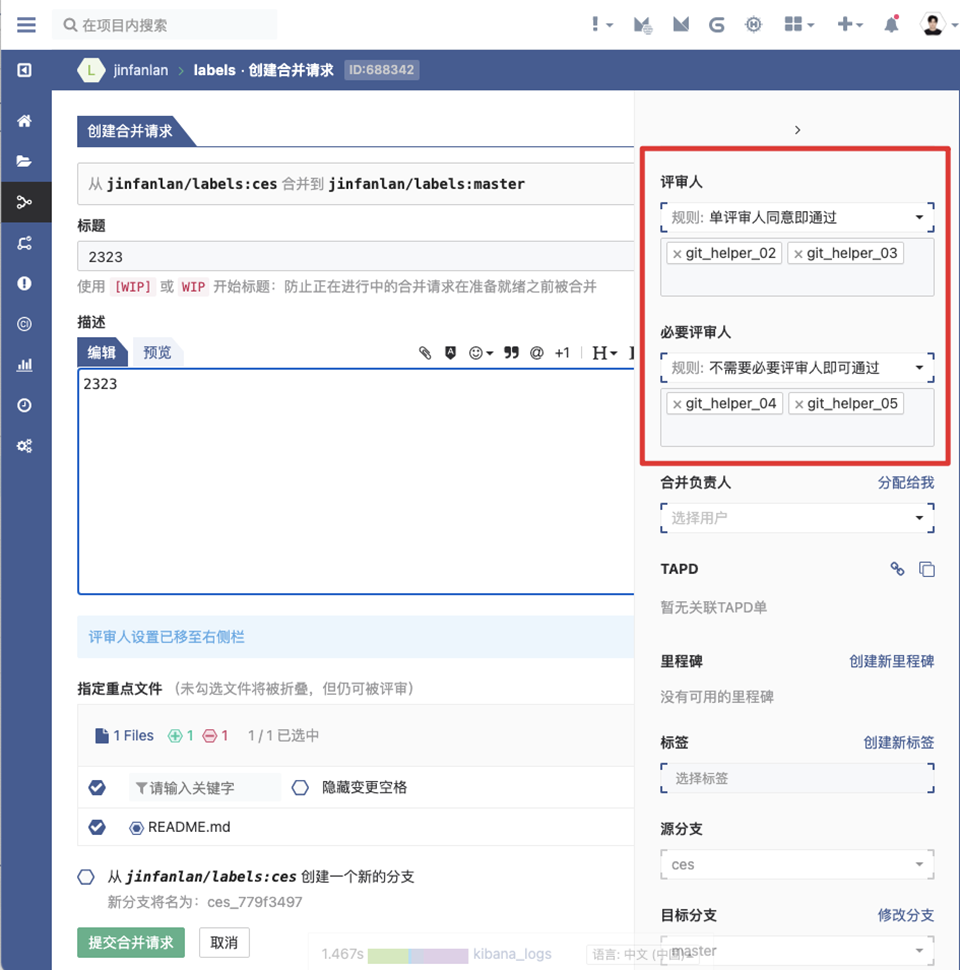The height and width of the screenshot is (970, 960).
Task: Click the 分配给我 link
Action: [905, 483]
